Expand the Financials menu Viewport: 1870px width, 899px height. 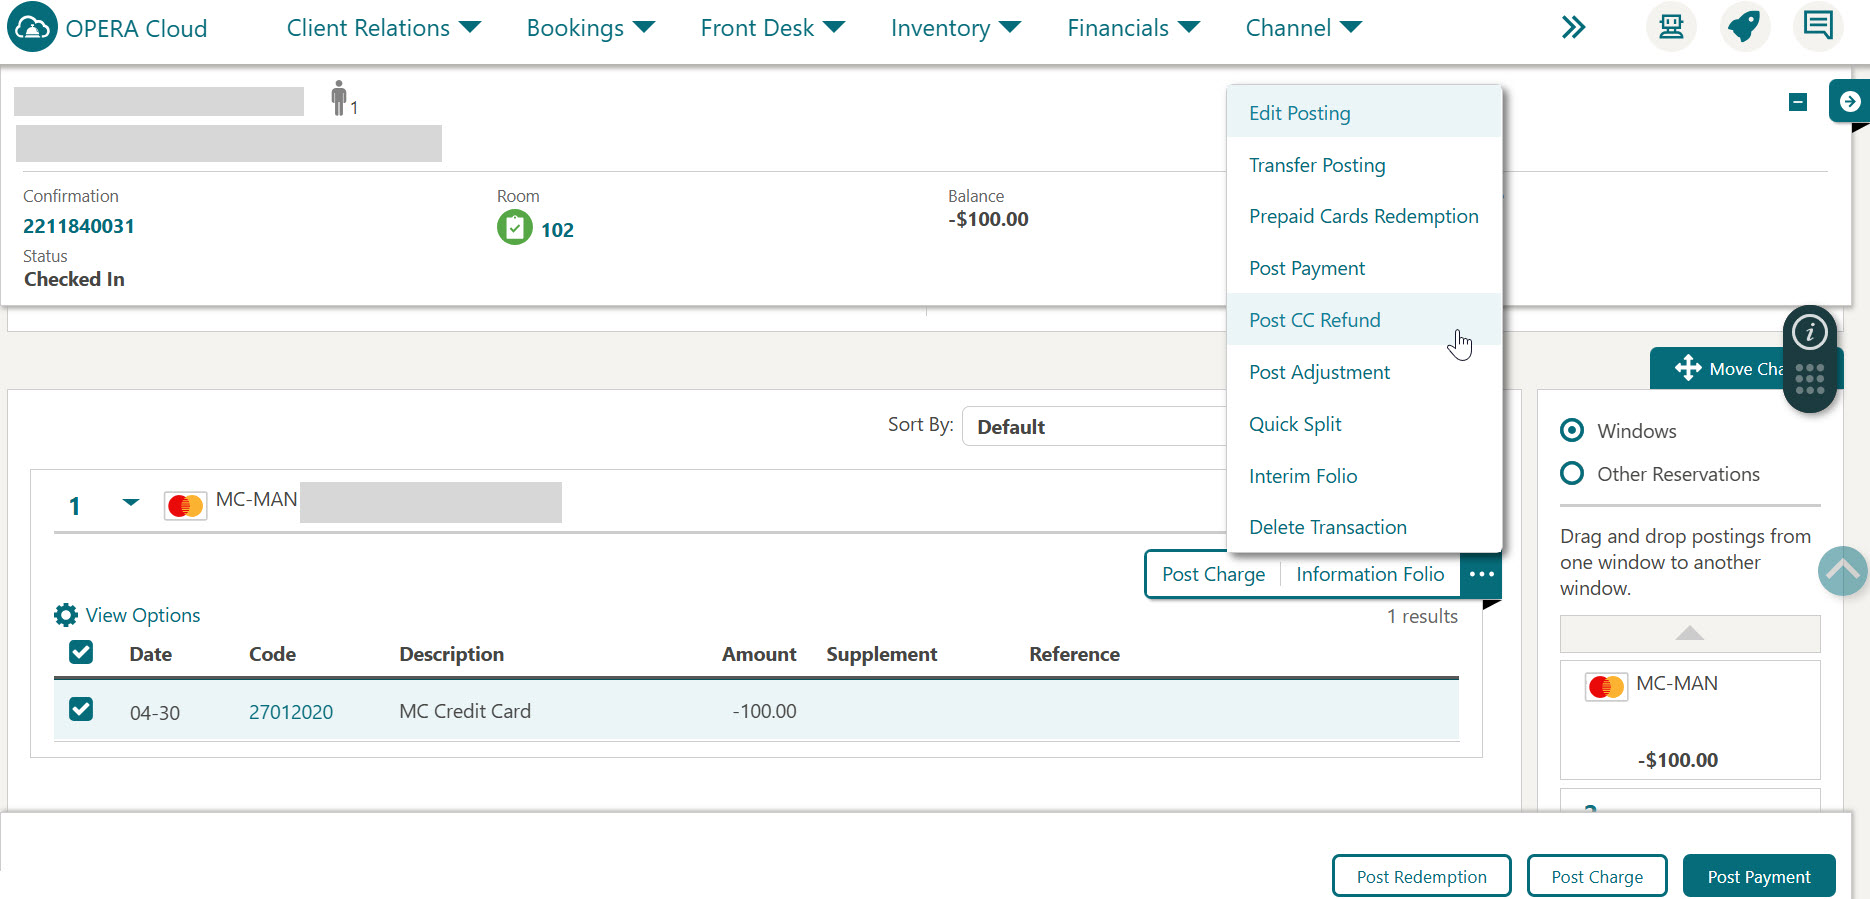[x=1133, y=28]
